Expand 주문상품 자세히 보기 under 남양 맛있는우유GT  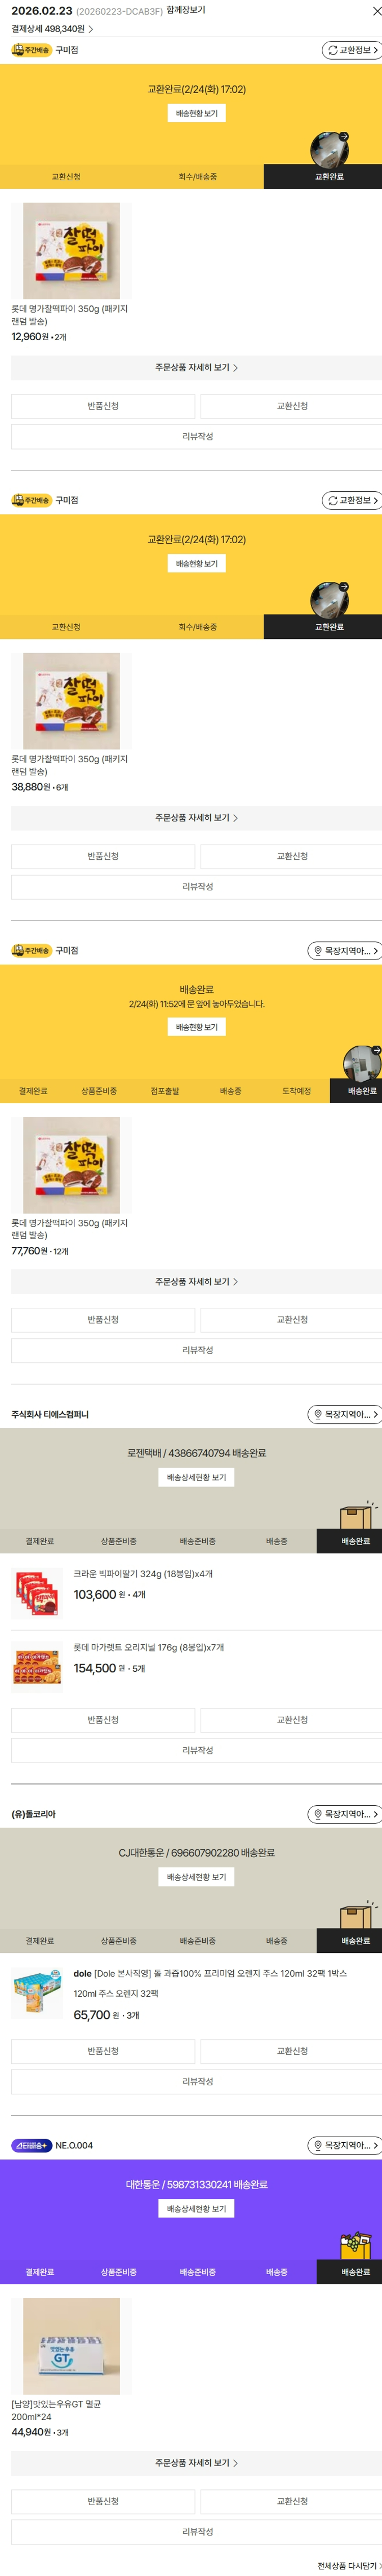[x=196, y=2462]
